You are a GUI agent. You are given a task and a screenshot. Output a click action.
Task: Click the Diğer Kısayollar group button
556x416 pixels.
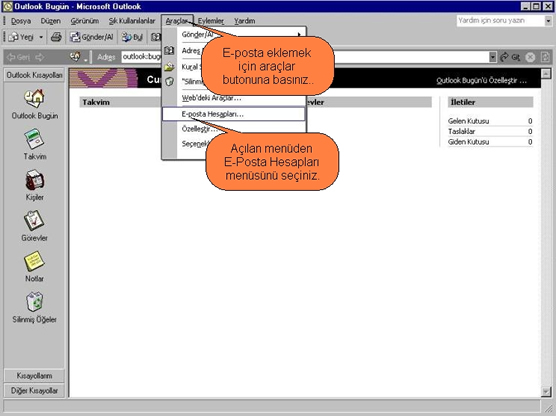coord(34,390)
